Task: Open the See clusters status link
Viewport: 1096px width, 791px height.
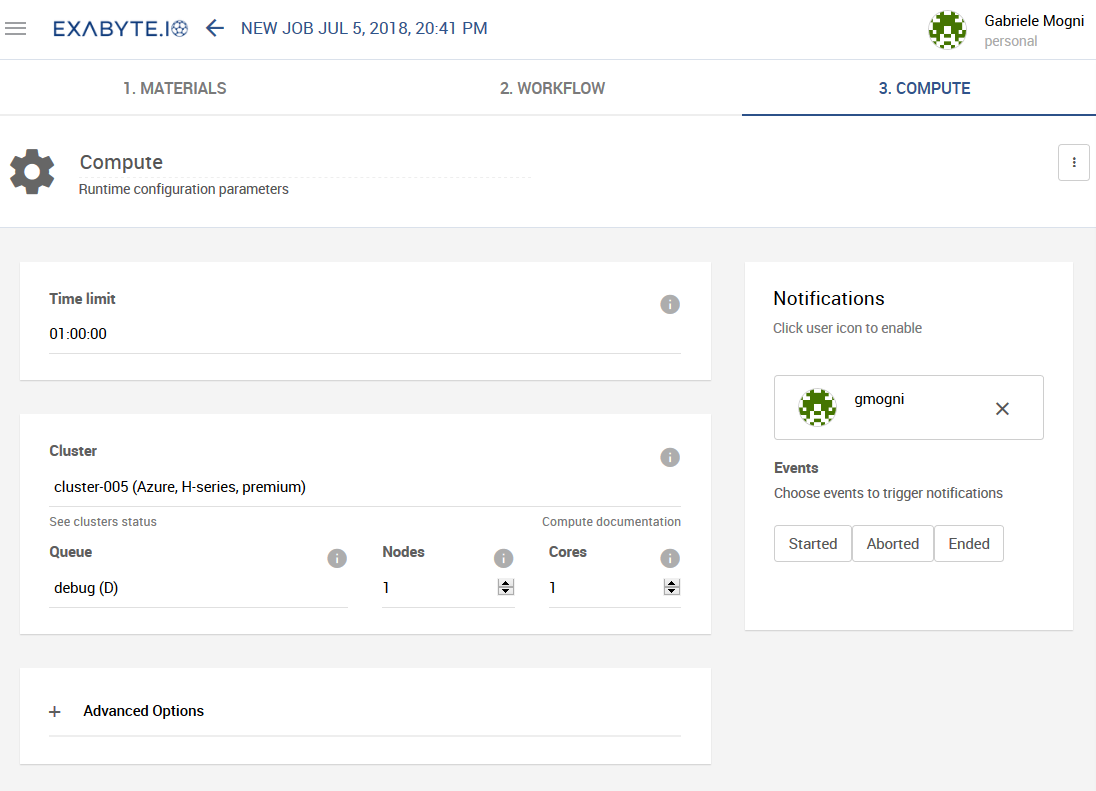Action: coord(103,522)
